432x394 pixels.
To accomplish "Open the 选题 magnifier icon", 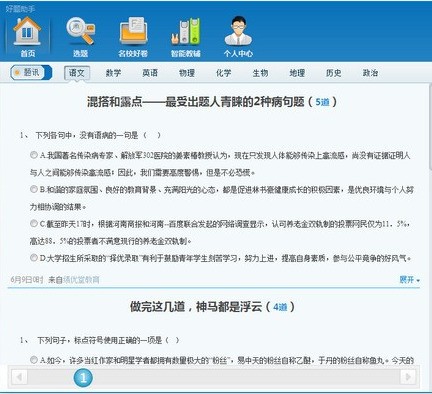I will tap(80, 37).
